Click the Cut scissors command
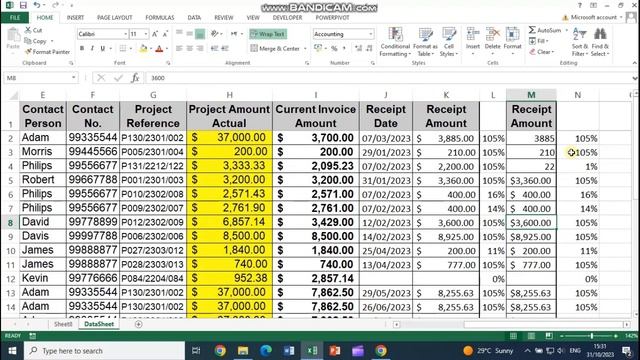Image resolution: width=640 pixels, height=360 pixels. click(34, 30)
